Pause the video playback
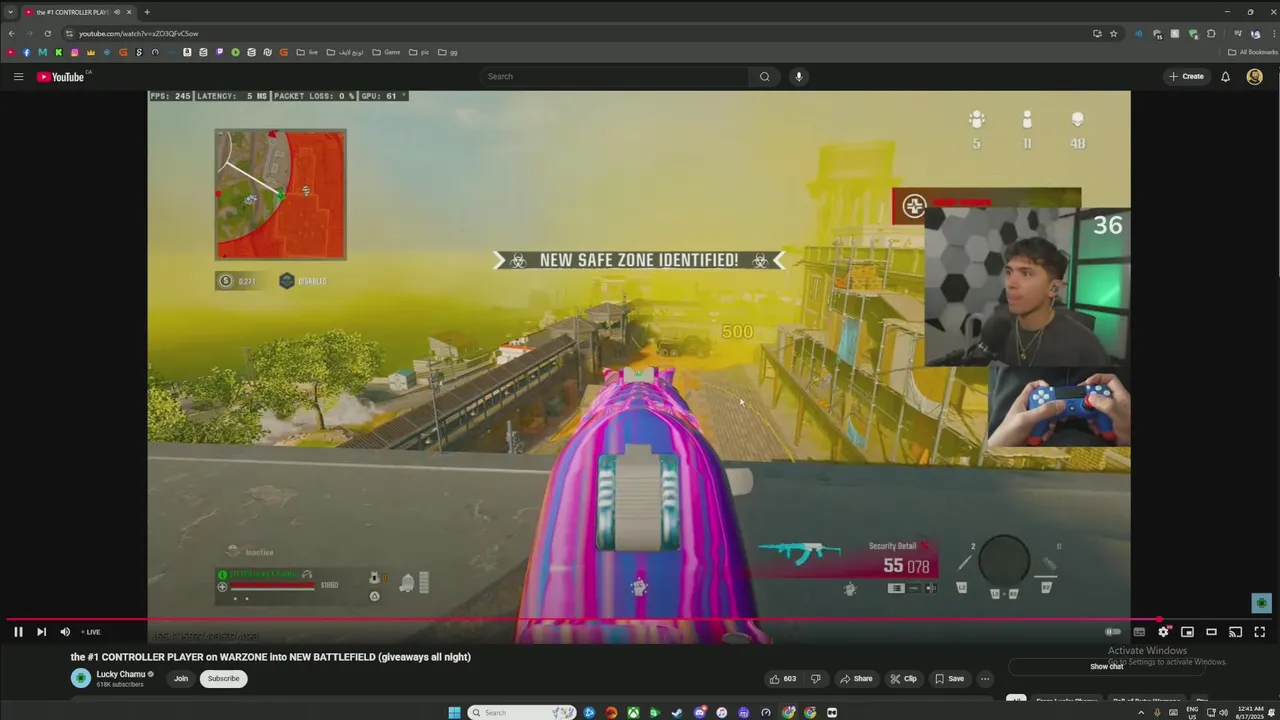The width and height of the screenshot is (1280, 720). click(18, 631)
